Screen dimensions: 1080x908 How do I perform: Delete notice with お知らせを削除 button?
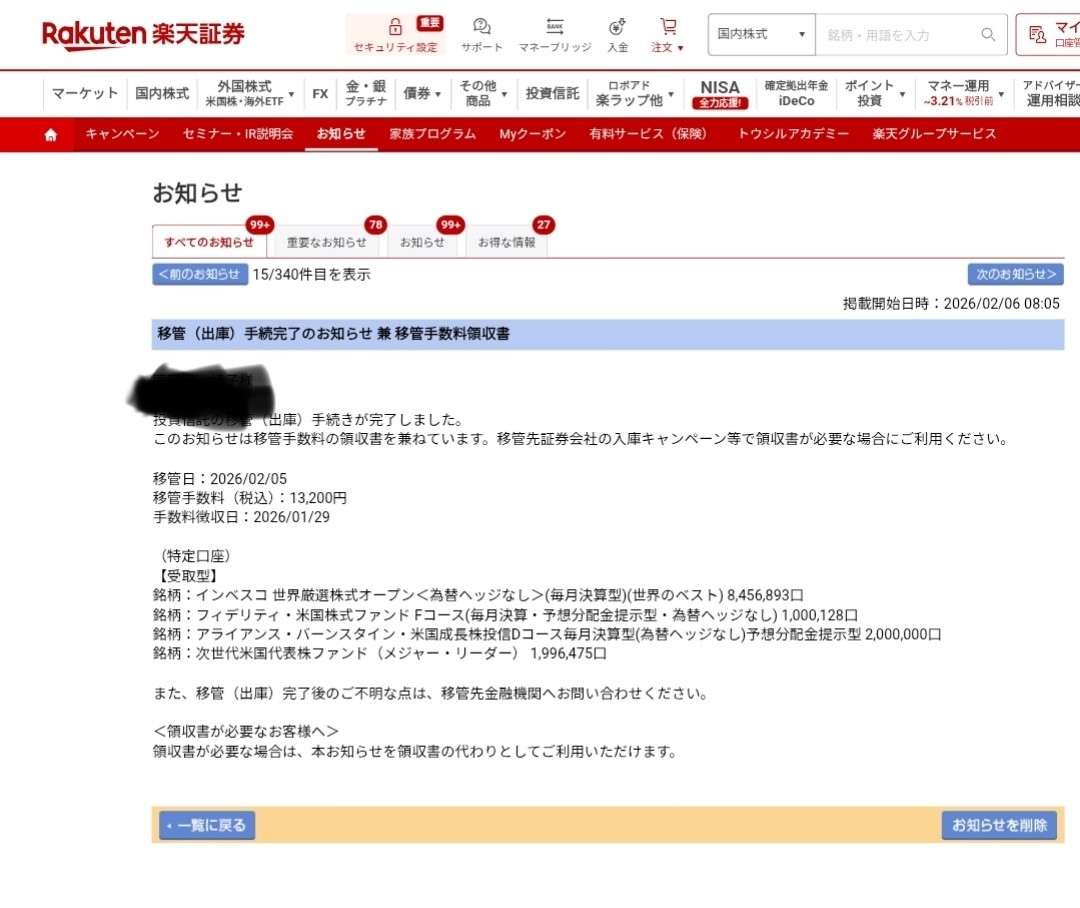999,825
